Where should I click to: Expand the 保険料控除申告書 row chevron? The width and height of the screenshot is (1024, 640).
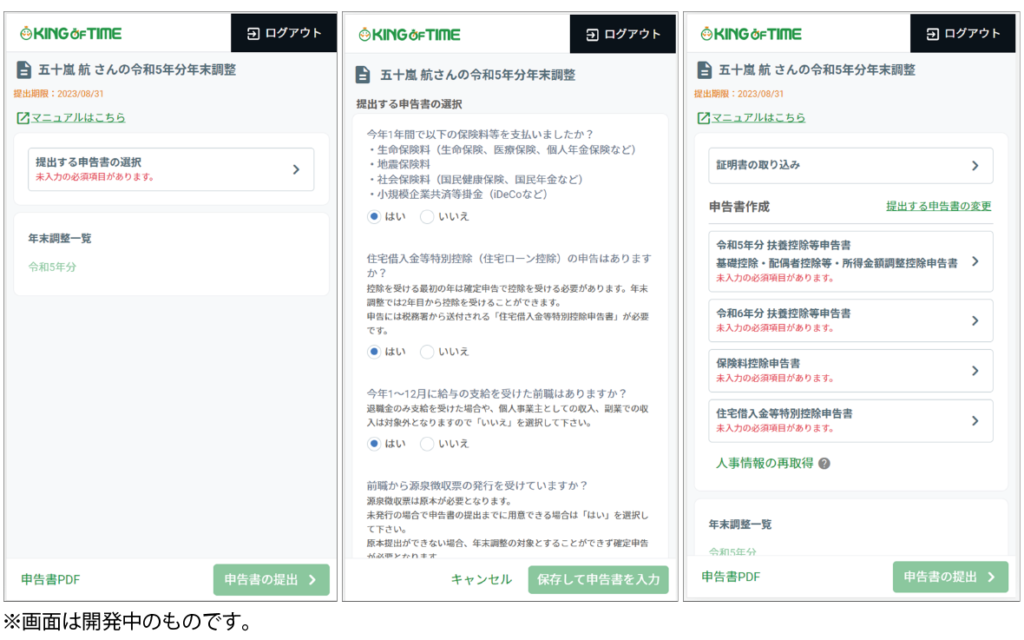tap(975, 370)
